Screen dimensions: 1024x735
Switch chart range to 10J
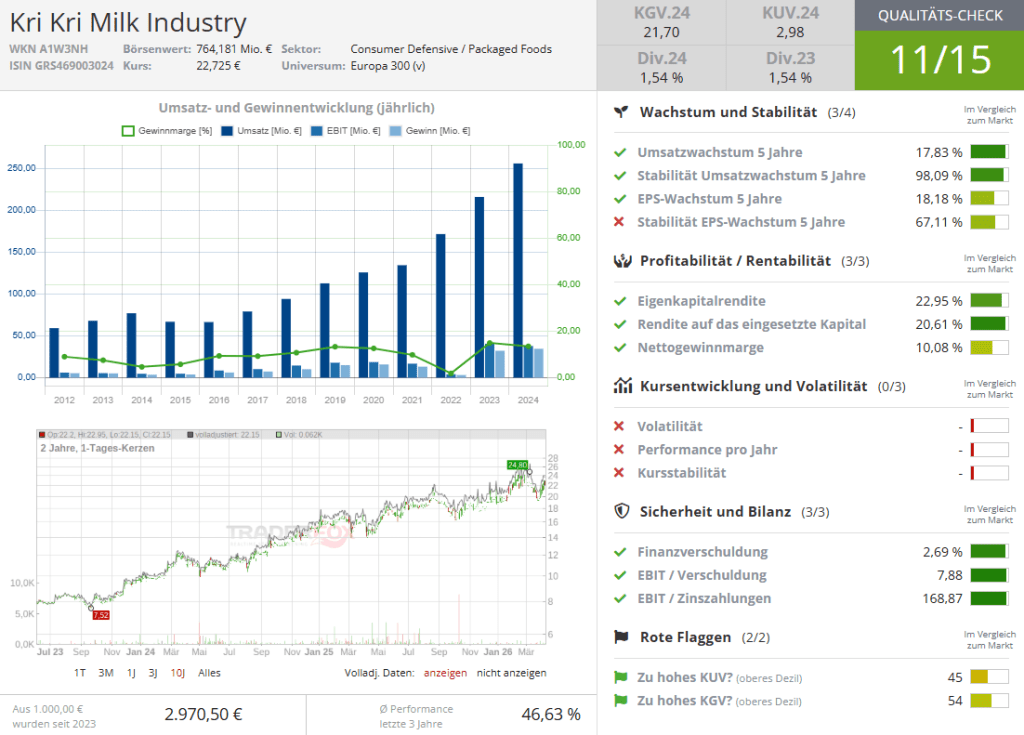point(178,673)
